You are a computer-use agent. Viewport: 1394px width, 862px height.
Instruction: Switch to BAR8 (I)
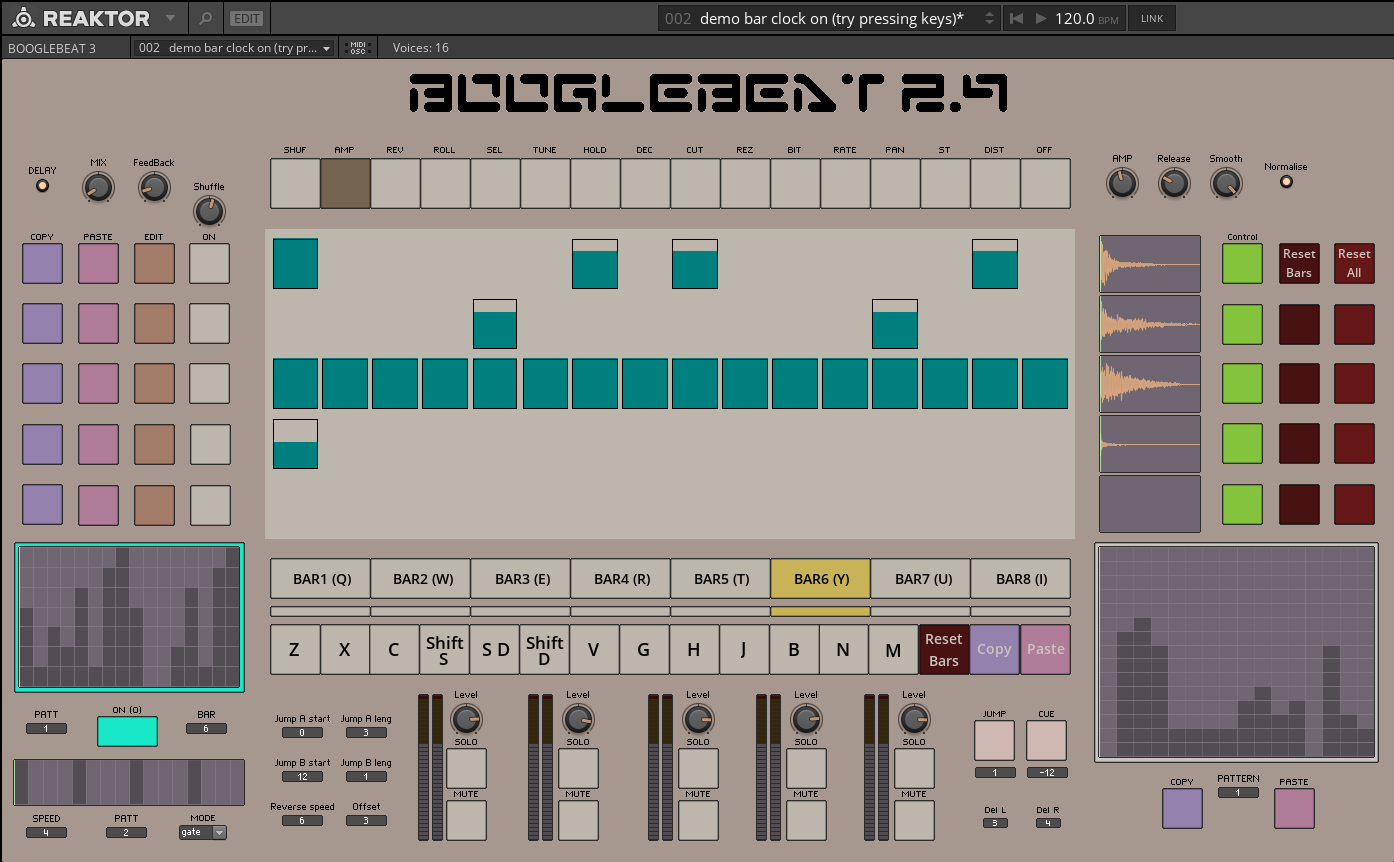[x=1021, y=579]
